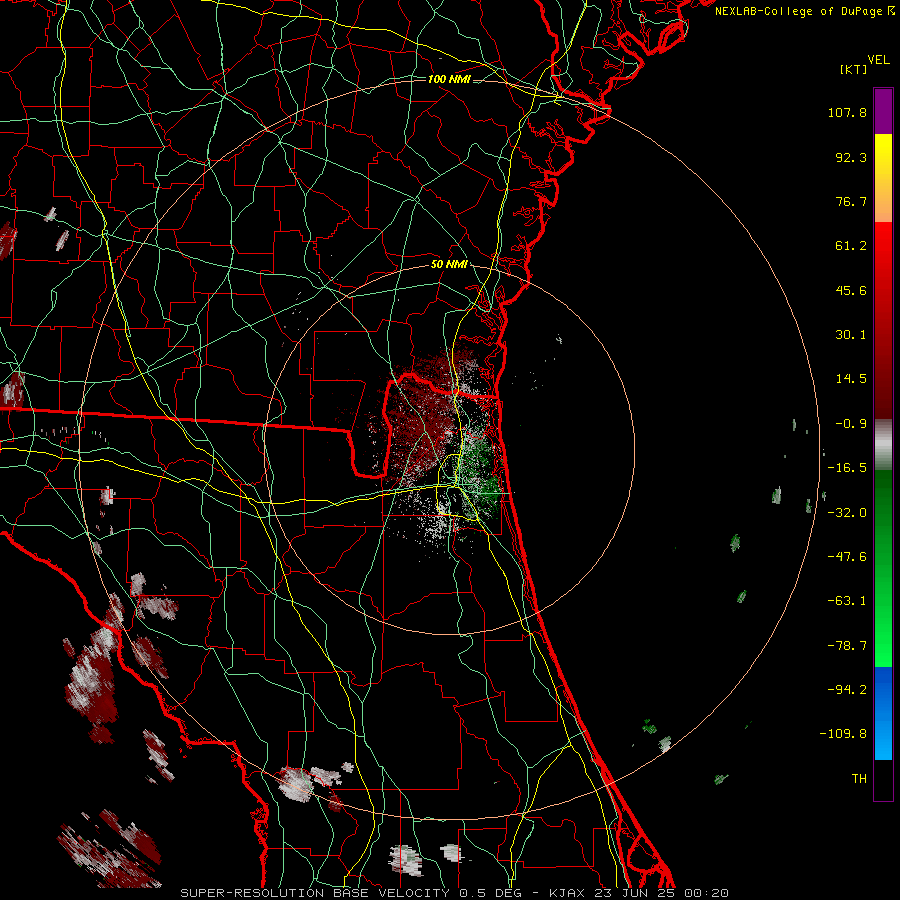Click the -32.0 legend value
Screen dimensions: 900x900
[x=847, y=513]
